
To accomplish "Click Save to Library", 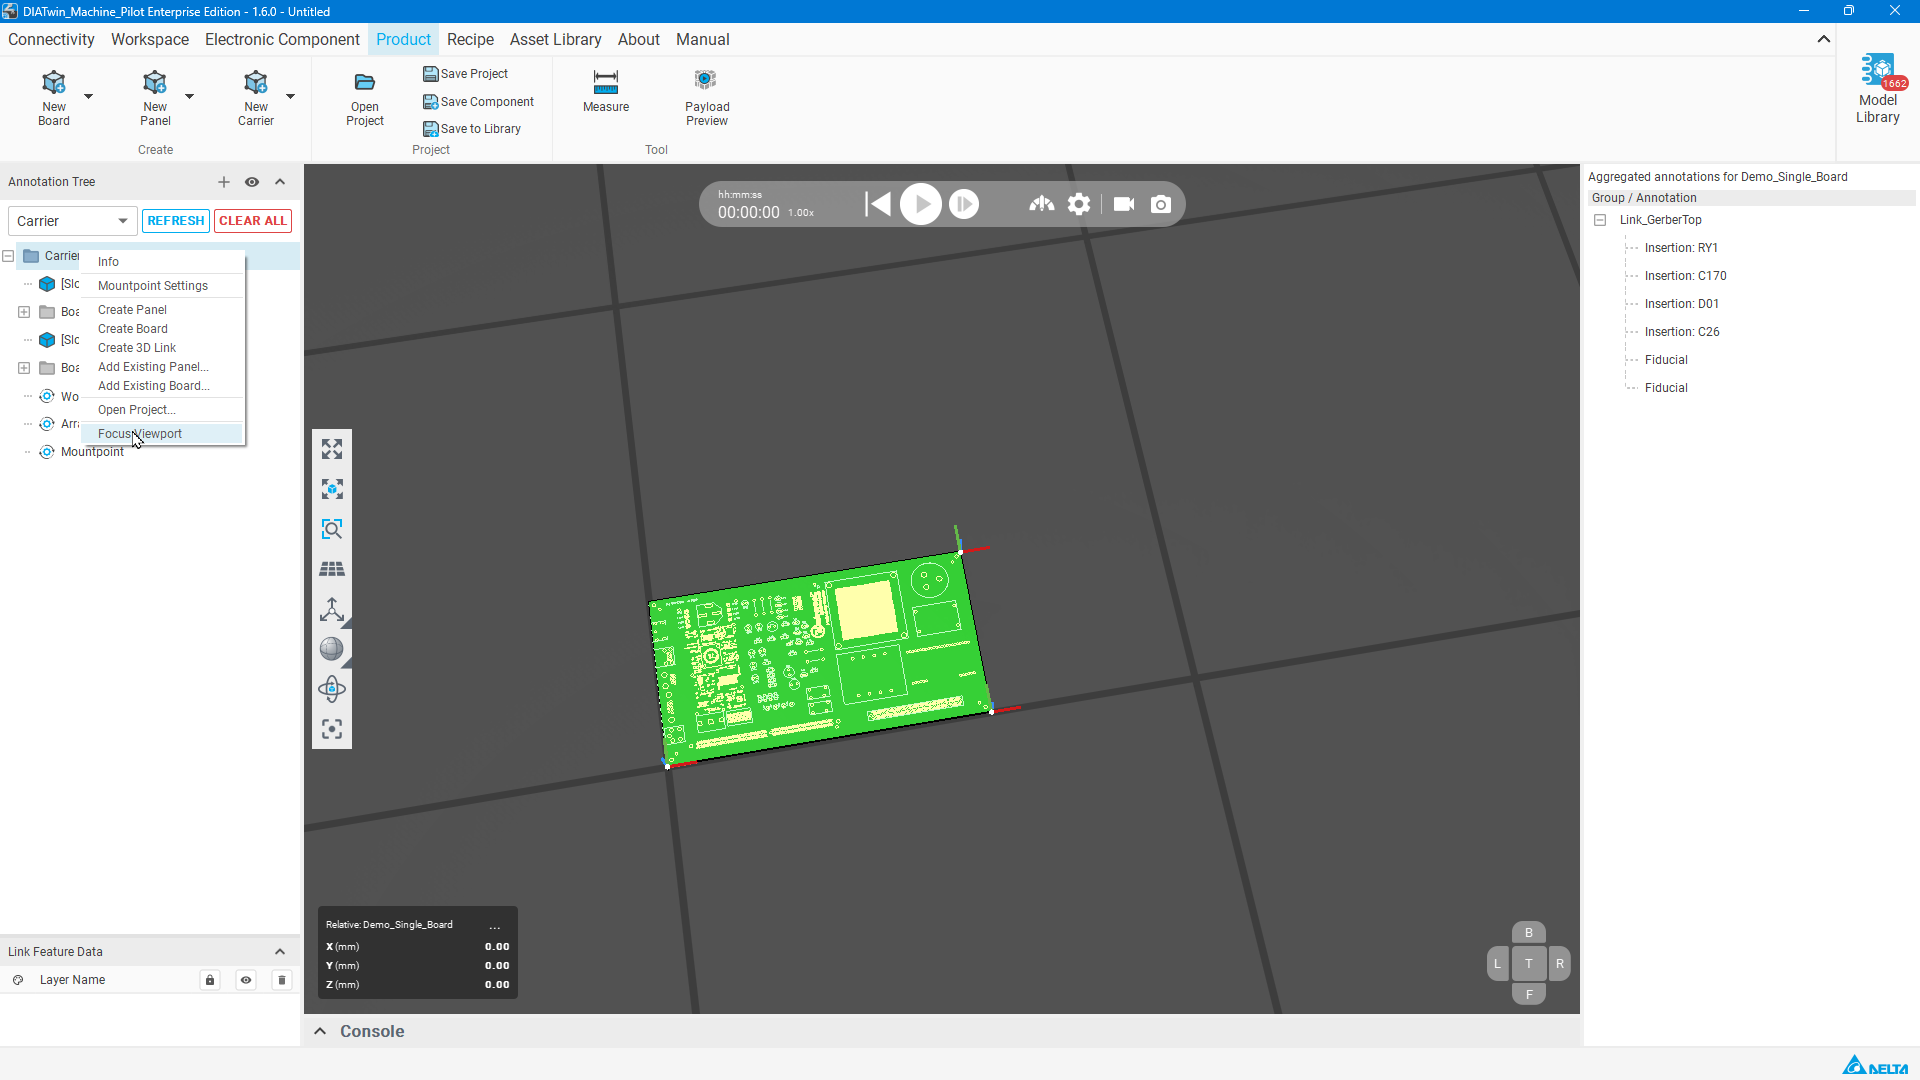I will pos(472,129).
